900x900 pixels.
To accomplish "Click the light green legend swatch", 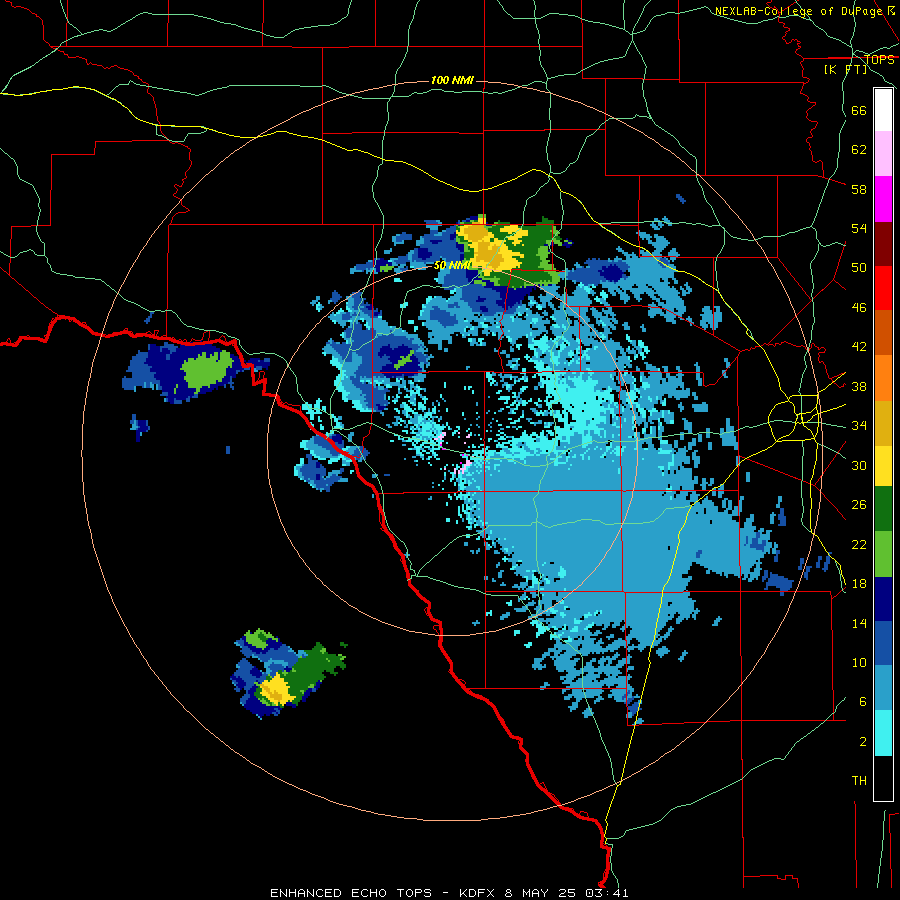I will 883,554.
